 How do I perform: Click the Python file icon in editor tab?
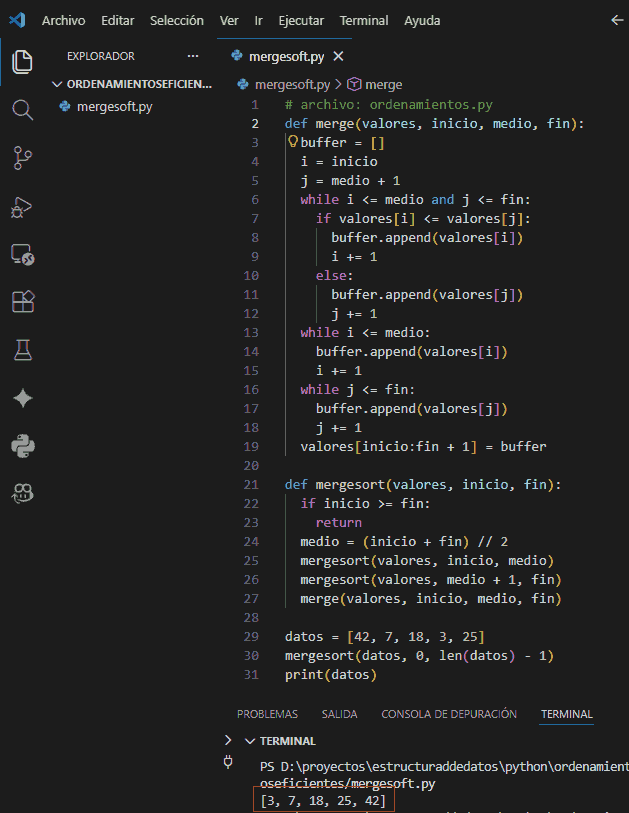click(x=237, y=56)
